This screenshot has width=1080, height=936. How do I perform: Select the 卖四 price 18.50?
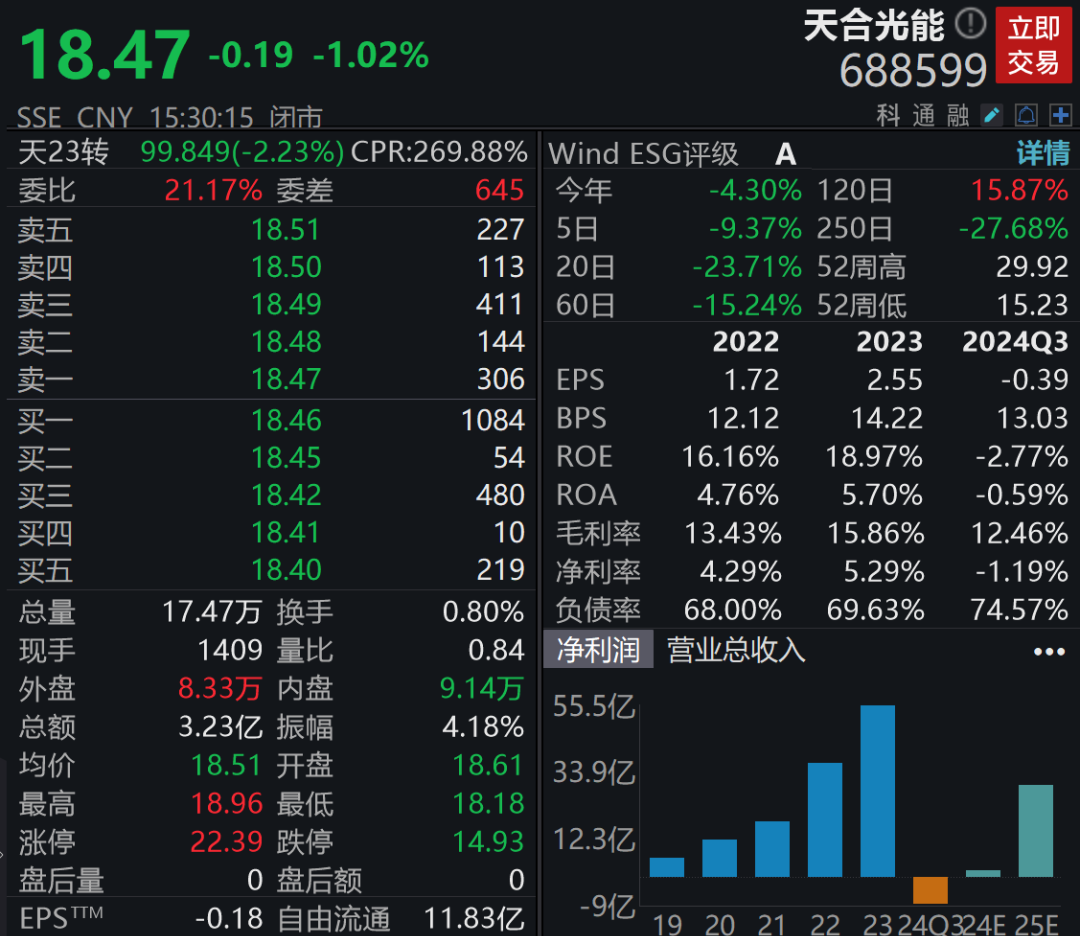(x=286, y=267)
